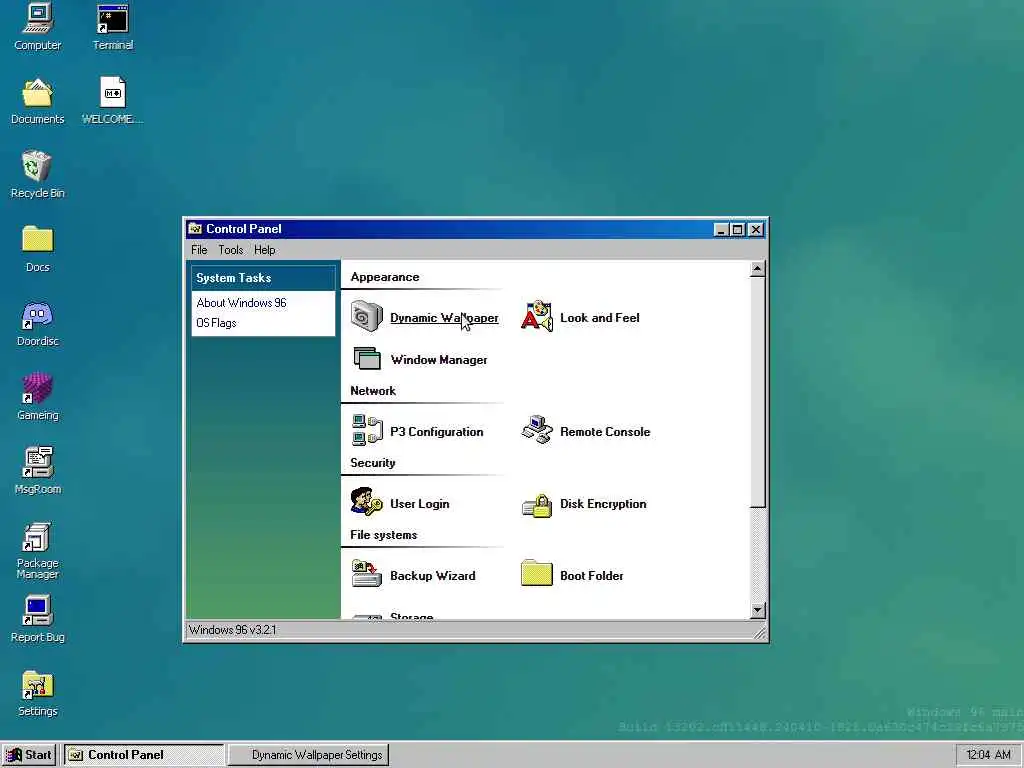
Task: Select the Gameing shortcut icon
Action: 37,389
